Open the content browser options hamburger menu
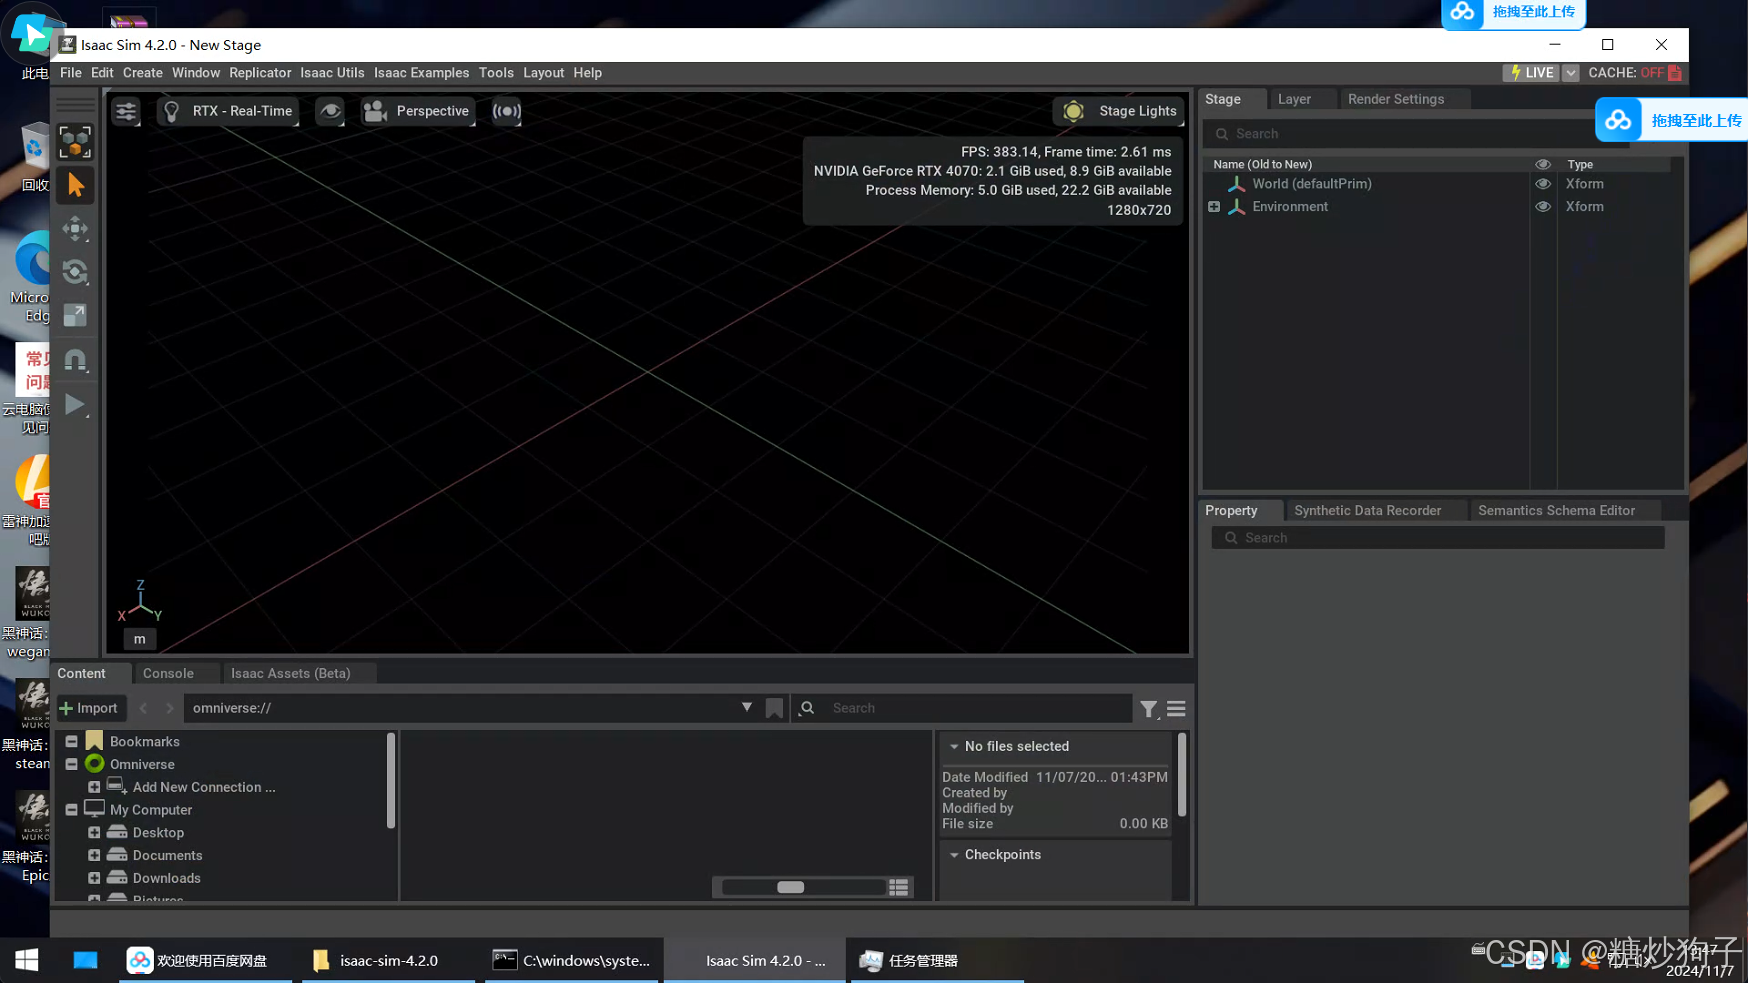Image resolution: width=1748 pixels, height=983 pixels. [1176, 709]
